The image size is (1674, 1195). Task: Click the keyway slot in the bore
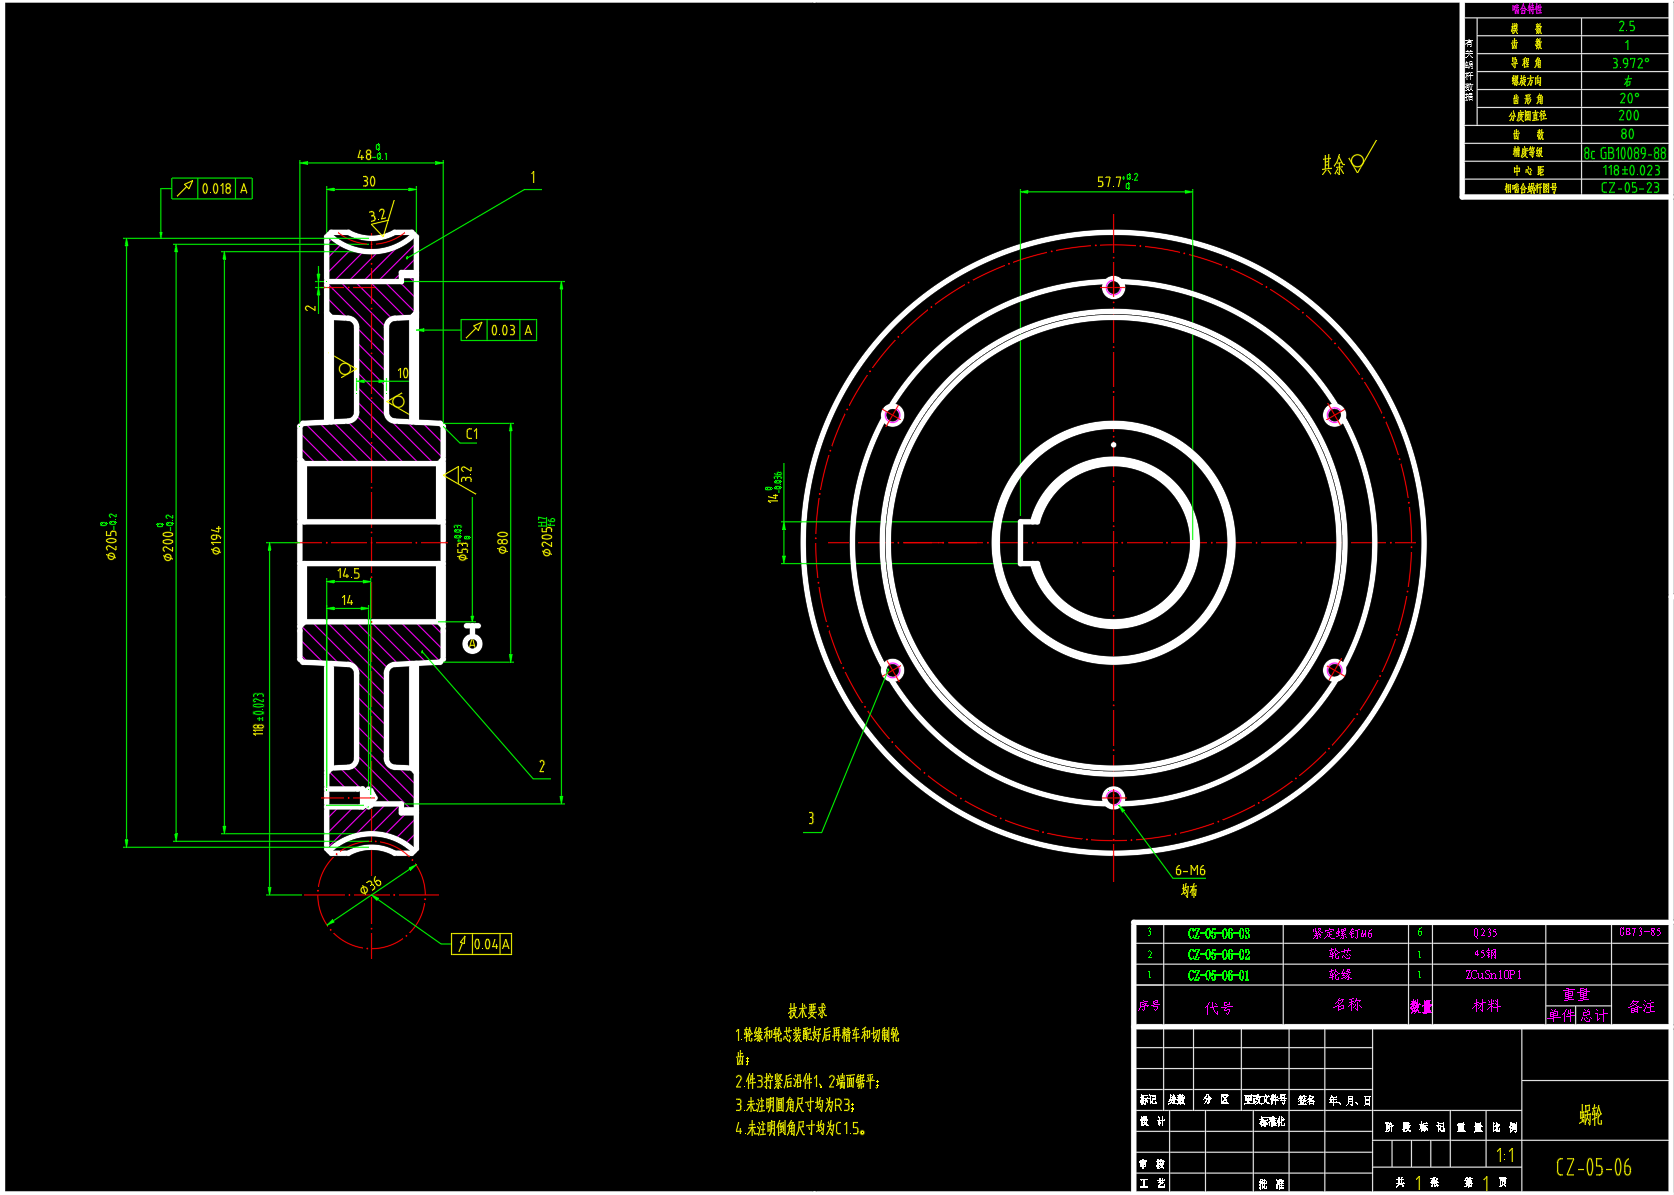(x=1029, y=541)
